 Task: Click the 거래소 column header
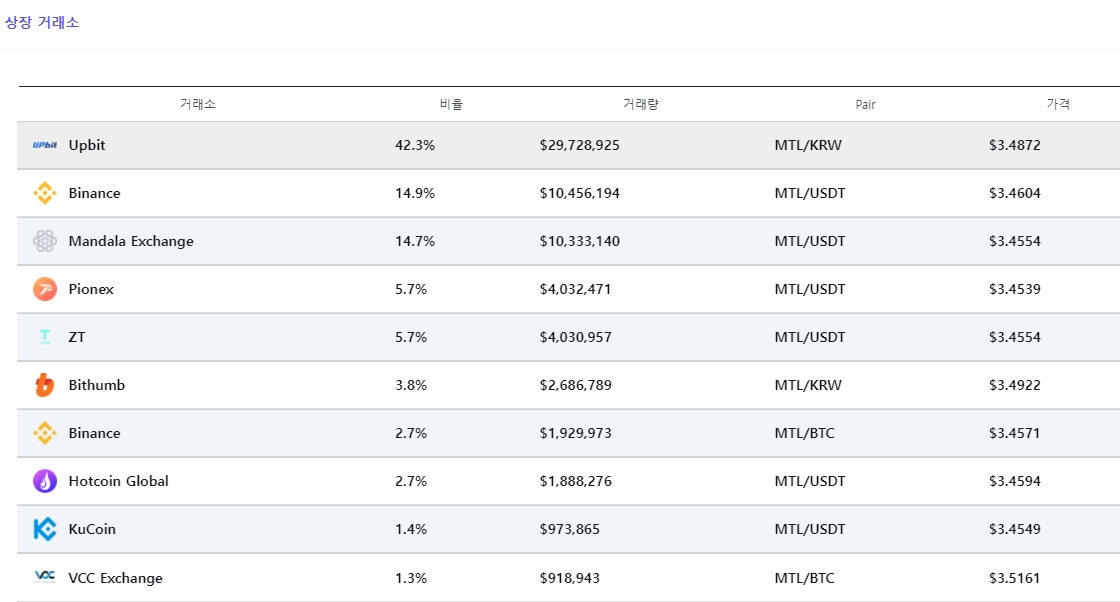tap(197, 104)
